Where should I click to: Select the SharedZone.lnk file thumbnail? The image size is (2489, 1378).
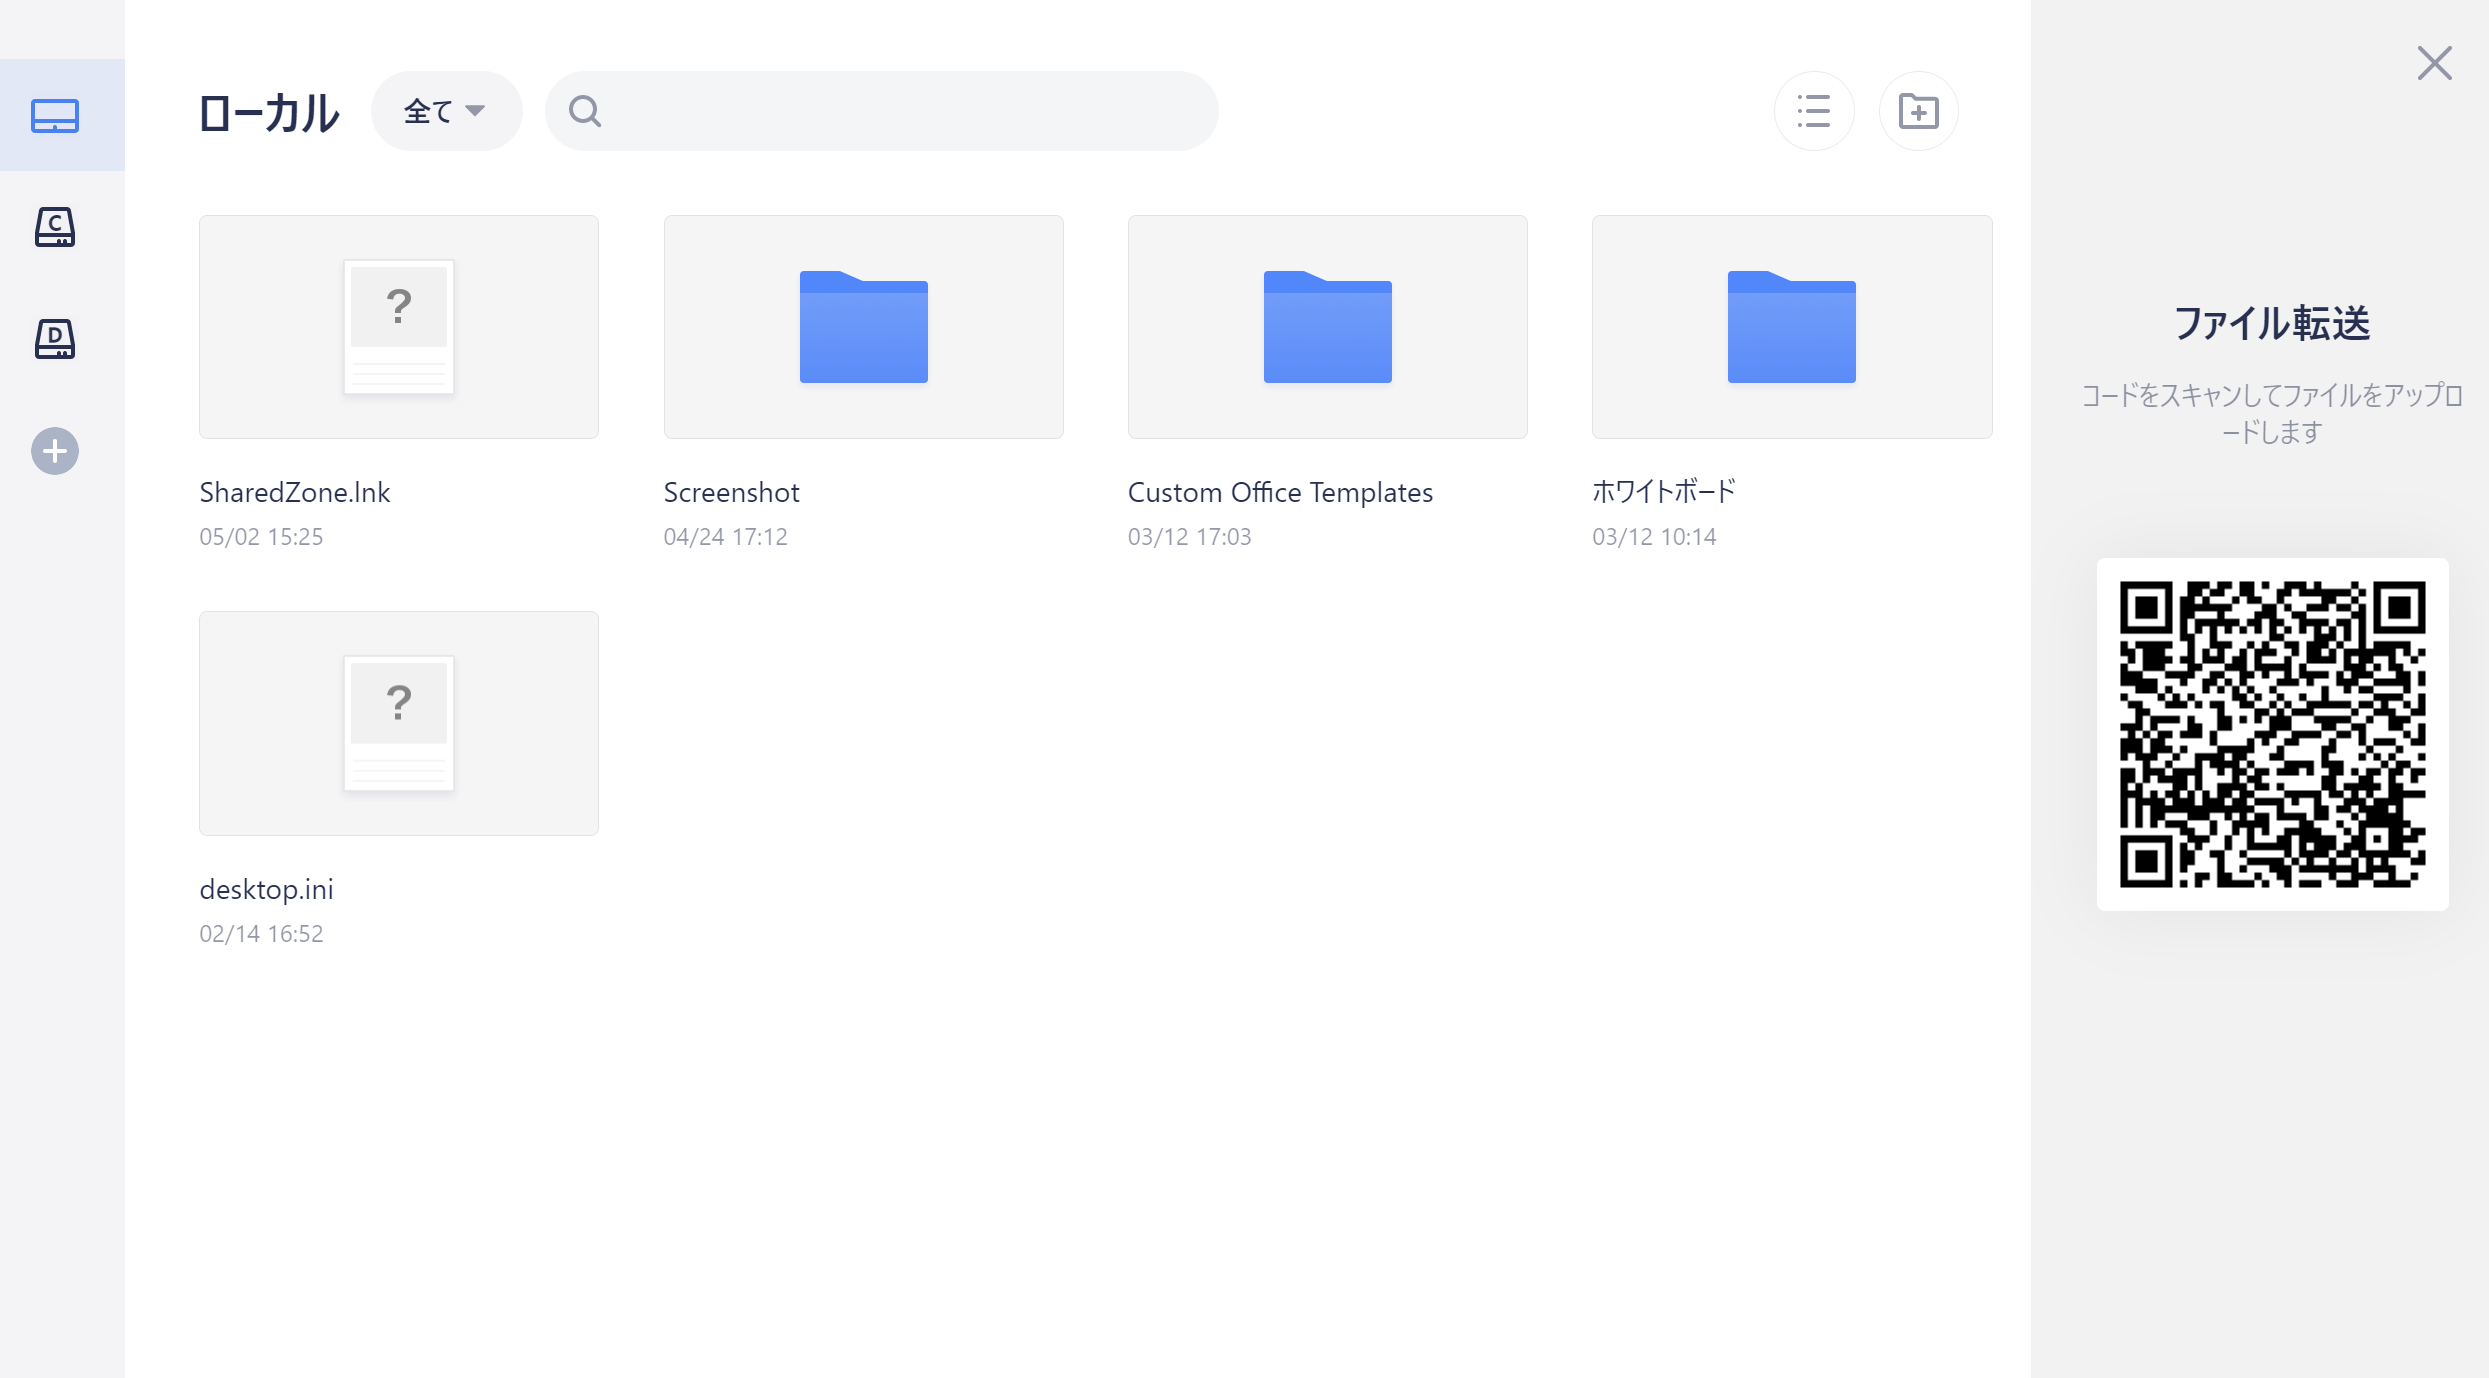click(398, 327)
